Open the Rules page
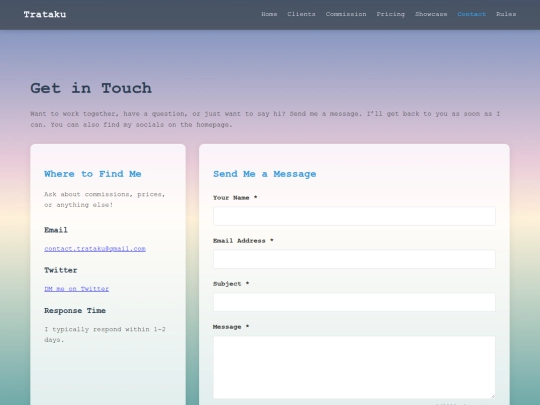Image resolution: width=540 pixels, height=405 pixels. [x=506, y=14]
